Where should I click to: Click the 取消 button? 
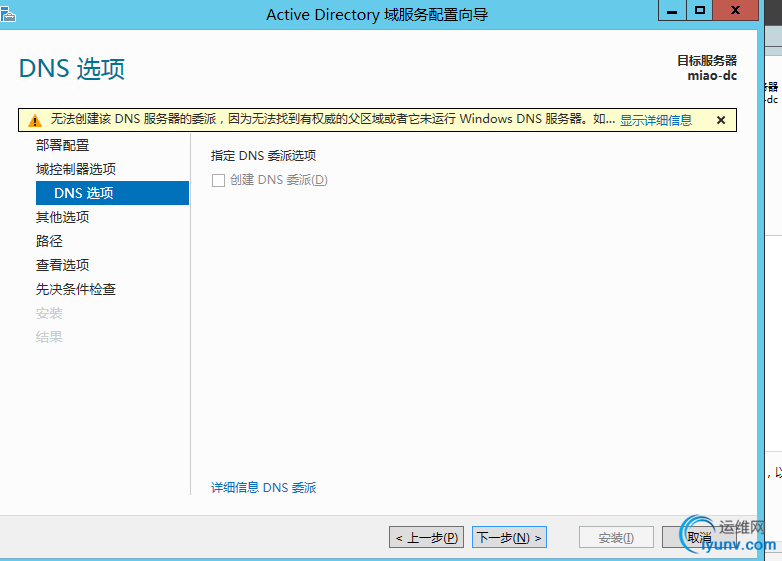tap(699, 538)
